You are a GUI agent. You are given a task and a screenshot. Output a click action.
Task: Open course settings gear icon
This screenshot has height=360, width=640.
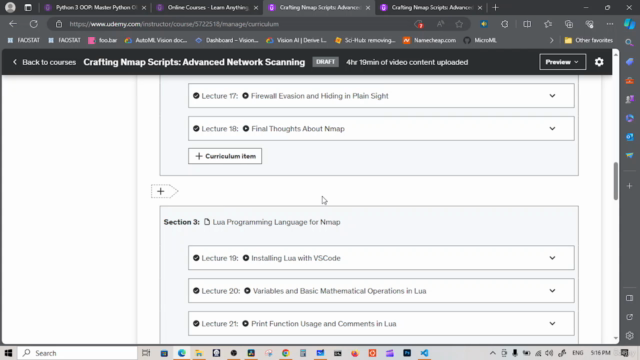click(599, 62)
